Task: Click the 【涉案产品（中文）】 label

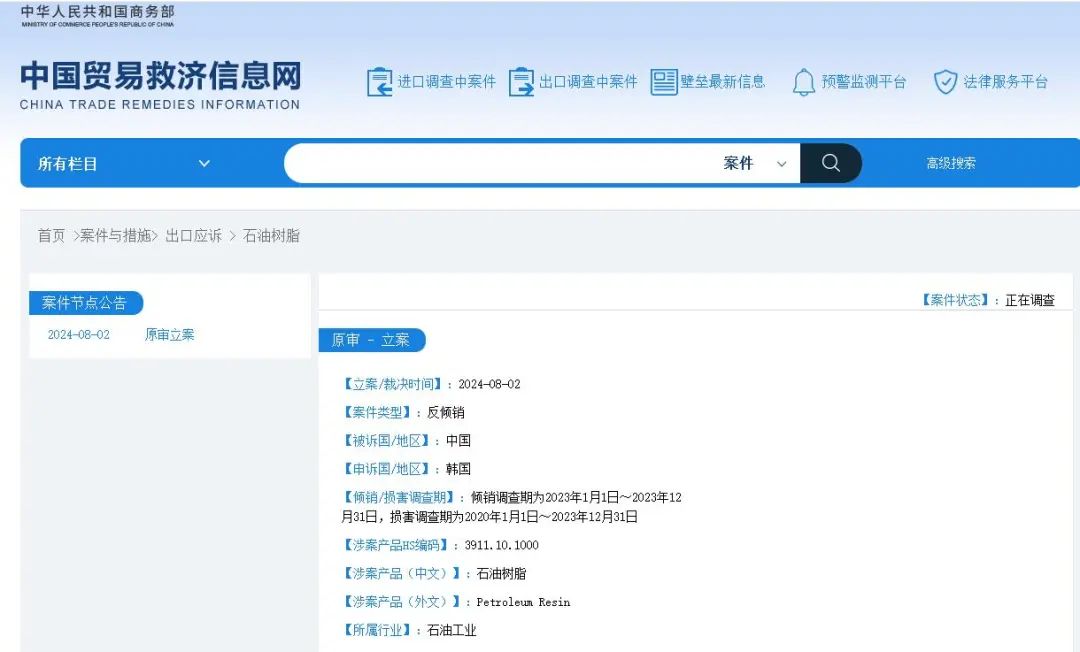Action: click(402, 574)
